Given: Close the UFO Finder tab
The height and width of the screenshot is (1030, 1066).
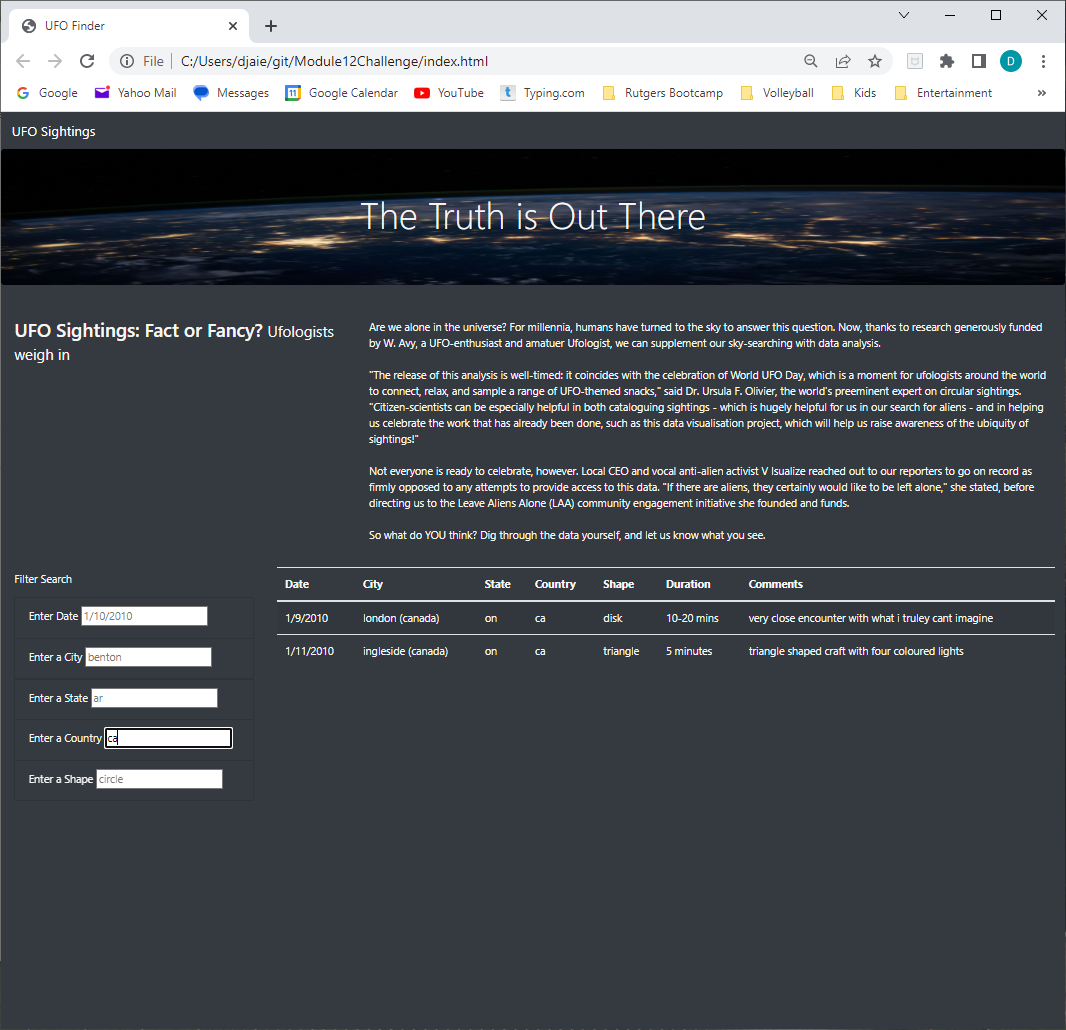Looking at the screenshot, I should click(233, 26).
